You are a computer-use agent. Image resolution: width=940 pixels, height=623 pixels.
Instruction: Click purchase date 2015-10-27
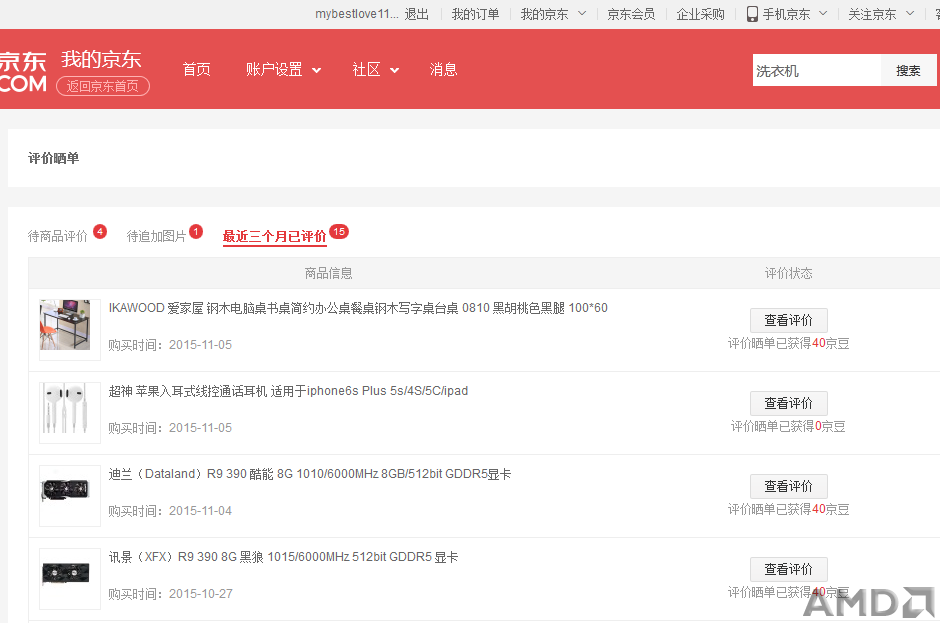[200, 594]
